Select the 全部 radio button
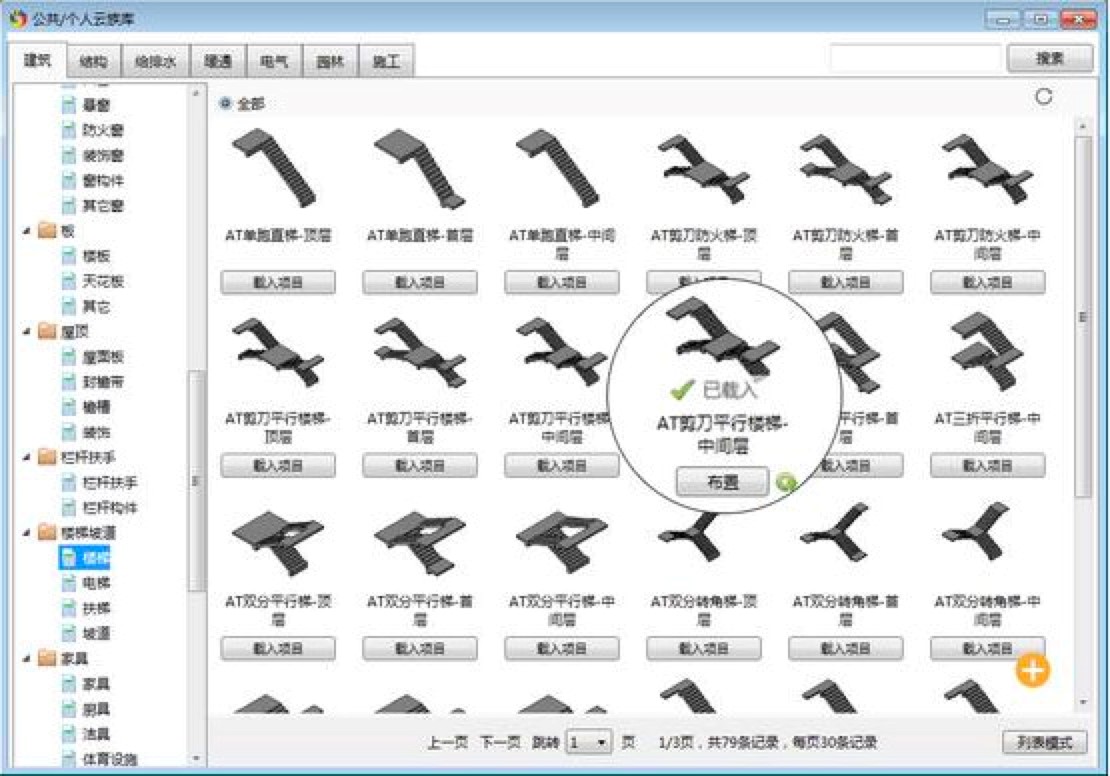Image resolution: width=1110 pixels, height=776 pixels. [224, 103]
